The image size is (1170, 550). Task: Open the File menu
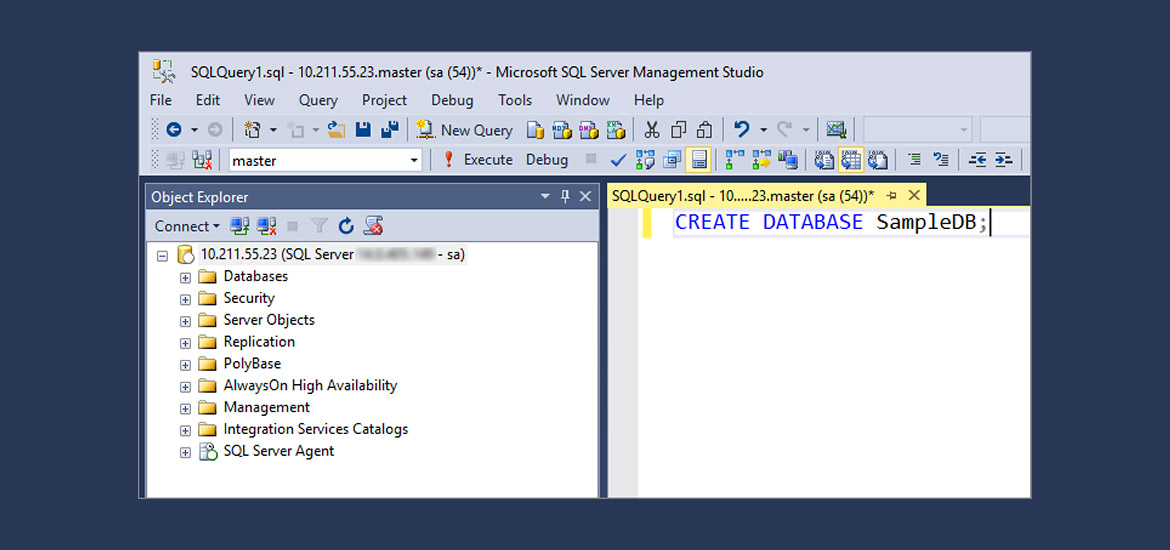tap(160, 100)
